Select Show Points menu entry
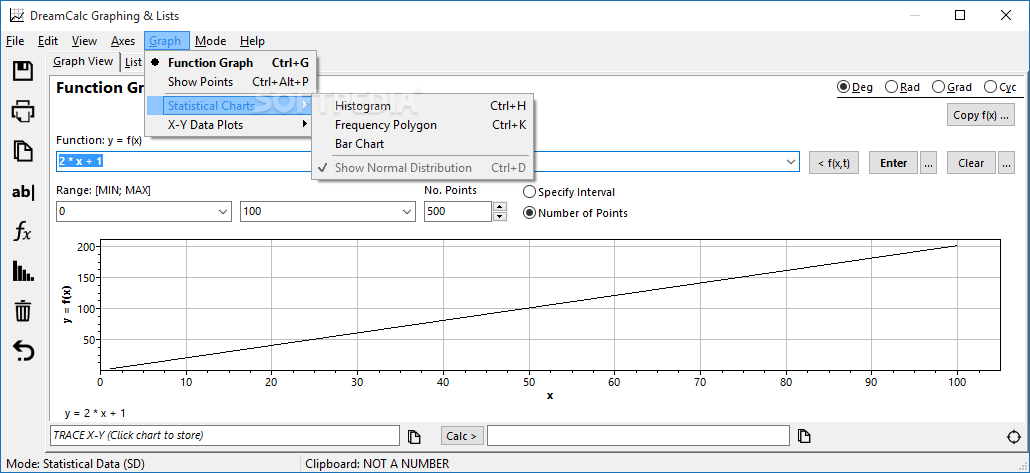 point(230,82)
